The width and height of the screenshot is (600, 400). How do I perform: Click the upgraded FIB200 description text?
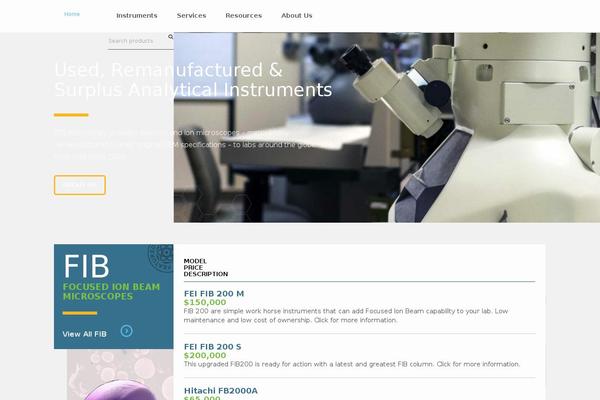point(352,364)
